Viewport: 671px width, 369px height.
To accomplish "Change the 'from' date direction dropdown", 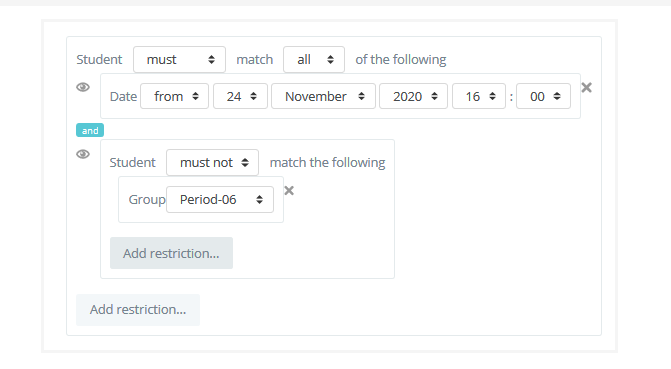I will [175, 96].
